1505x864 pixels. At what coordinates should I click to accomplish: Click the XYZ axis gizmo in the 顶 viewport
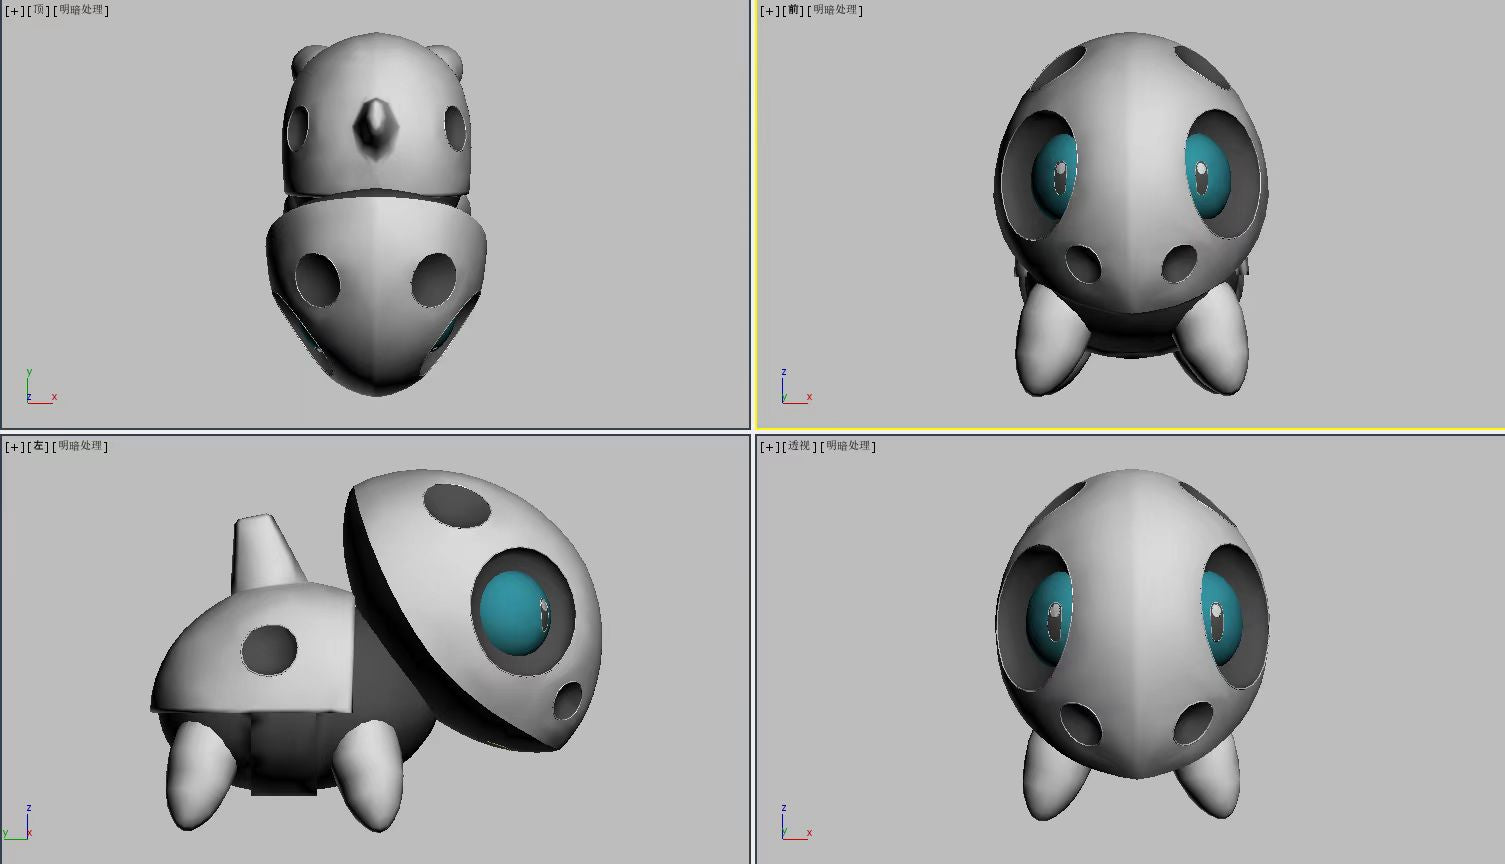(x=37, y=390)
